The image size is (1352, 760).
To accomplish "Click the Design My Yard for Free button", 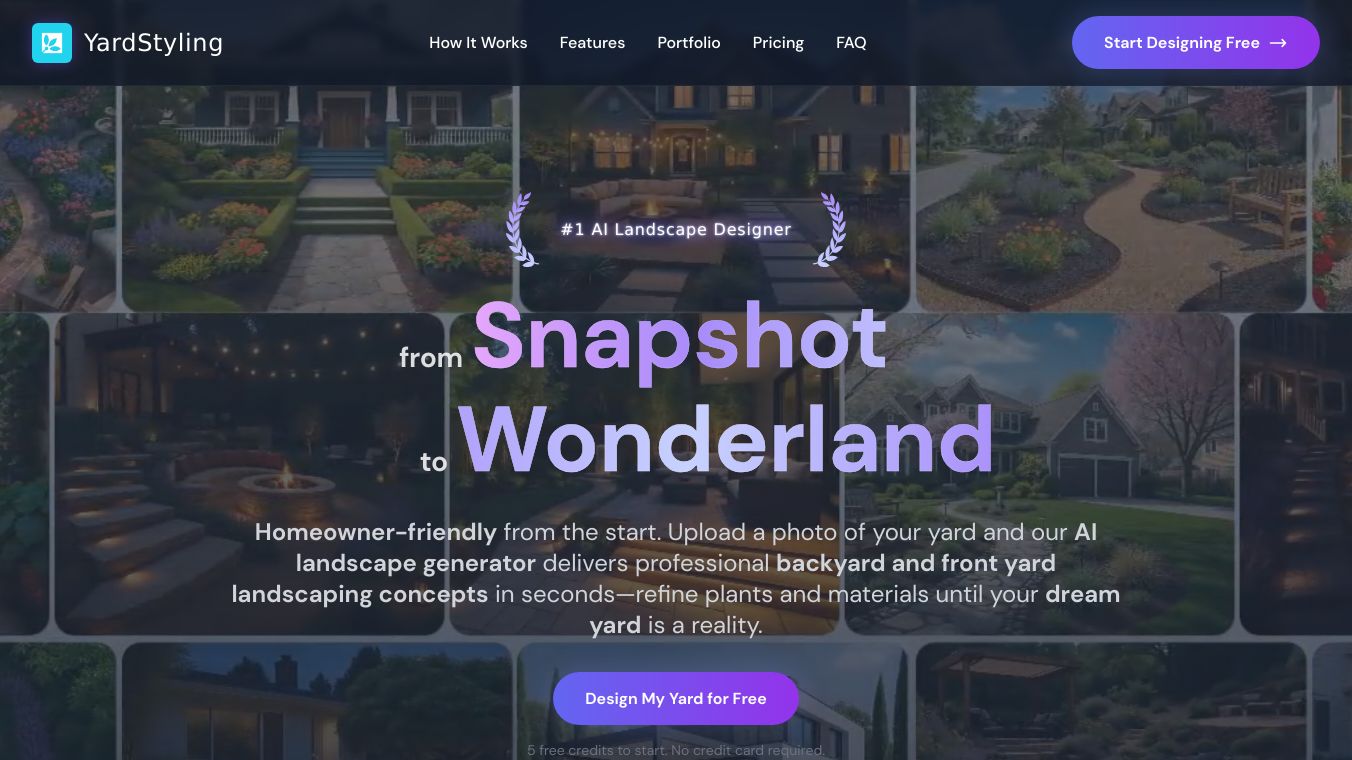I will click(676, 698).
